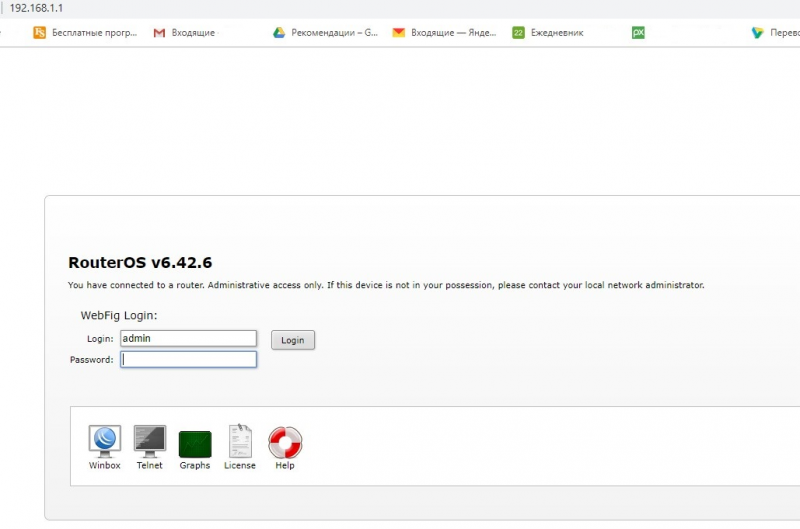Open the Gmail Входящие bookmark
The image size is (800, 529).
click(184, 33)
